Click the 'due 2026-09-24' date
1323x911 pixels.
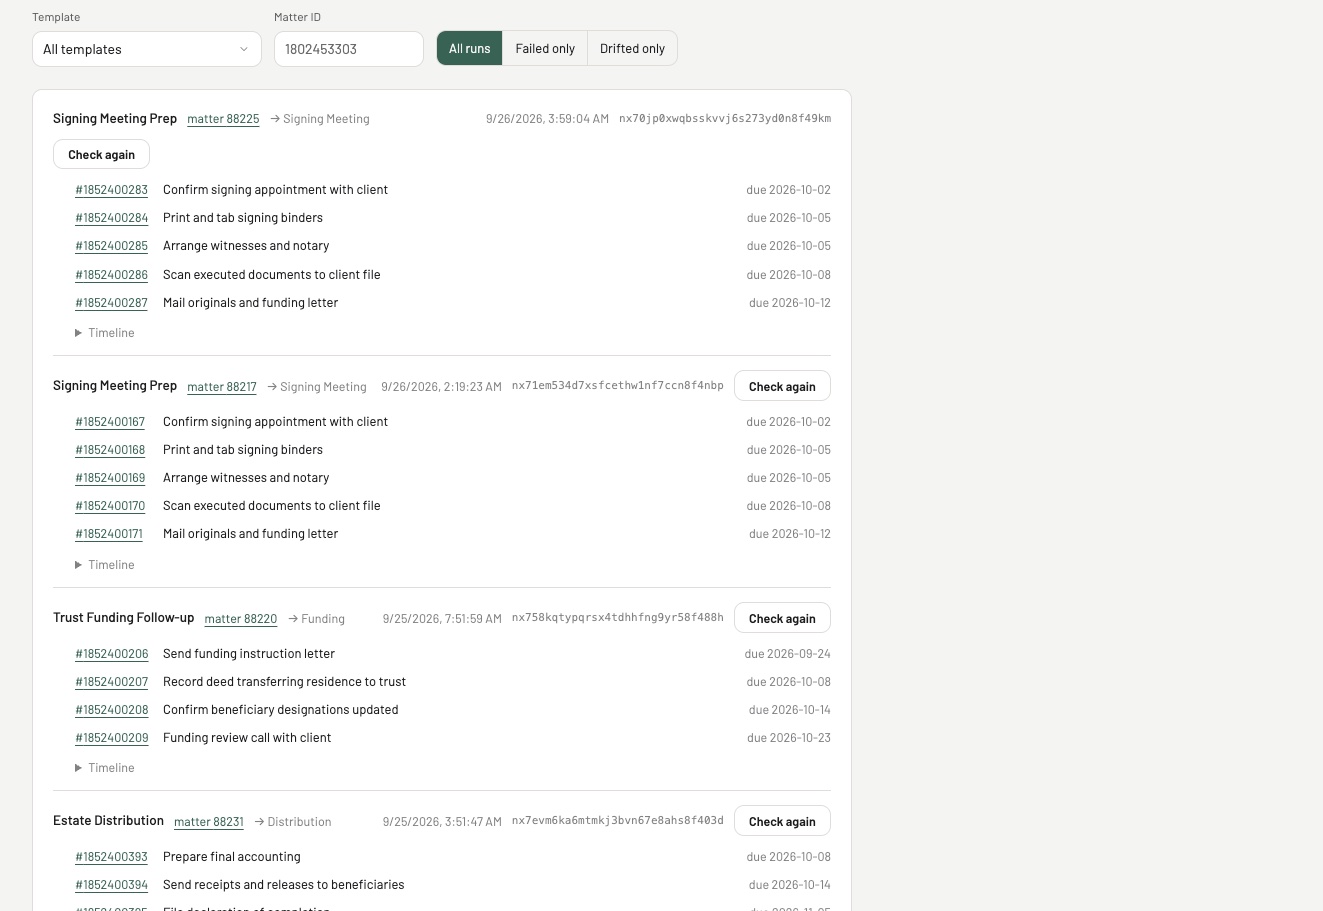click(788, 654)
